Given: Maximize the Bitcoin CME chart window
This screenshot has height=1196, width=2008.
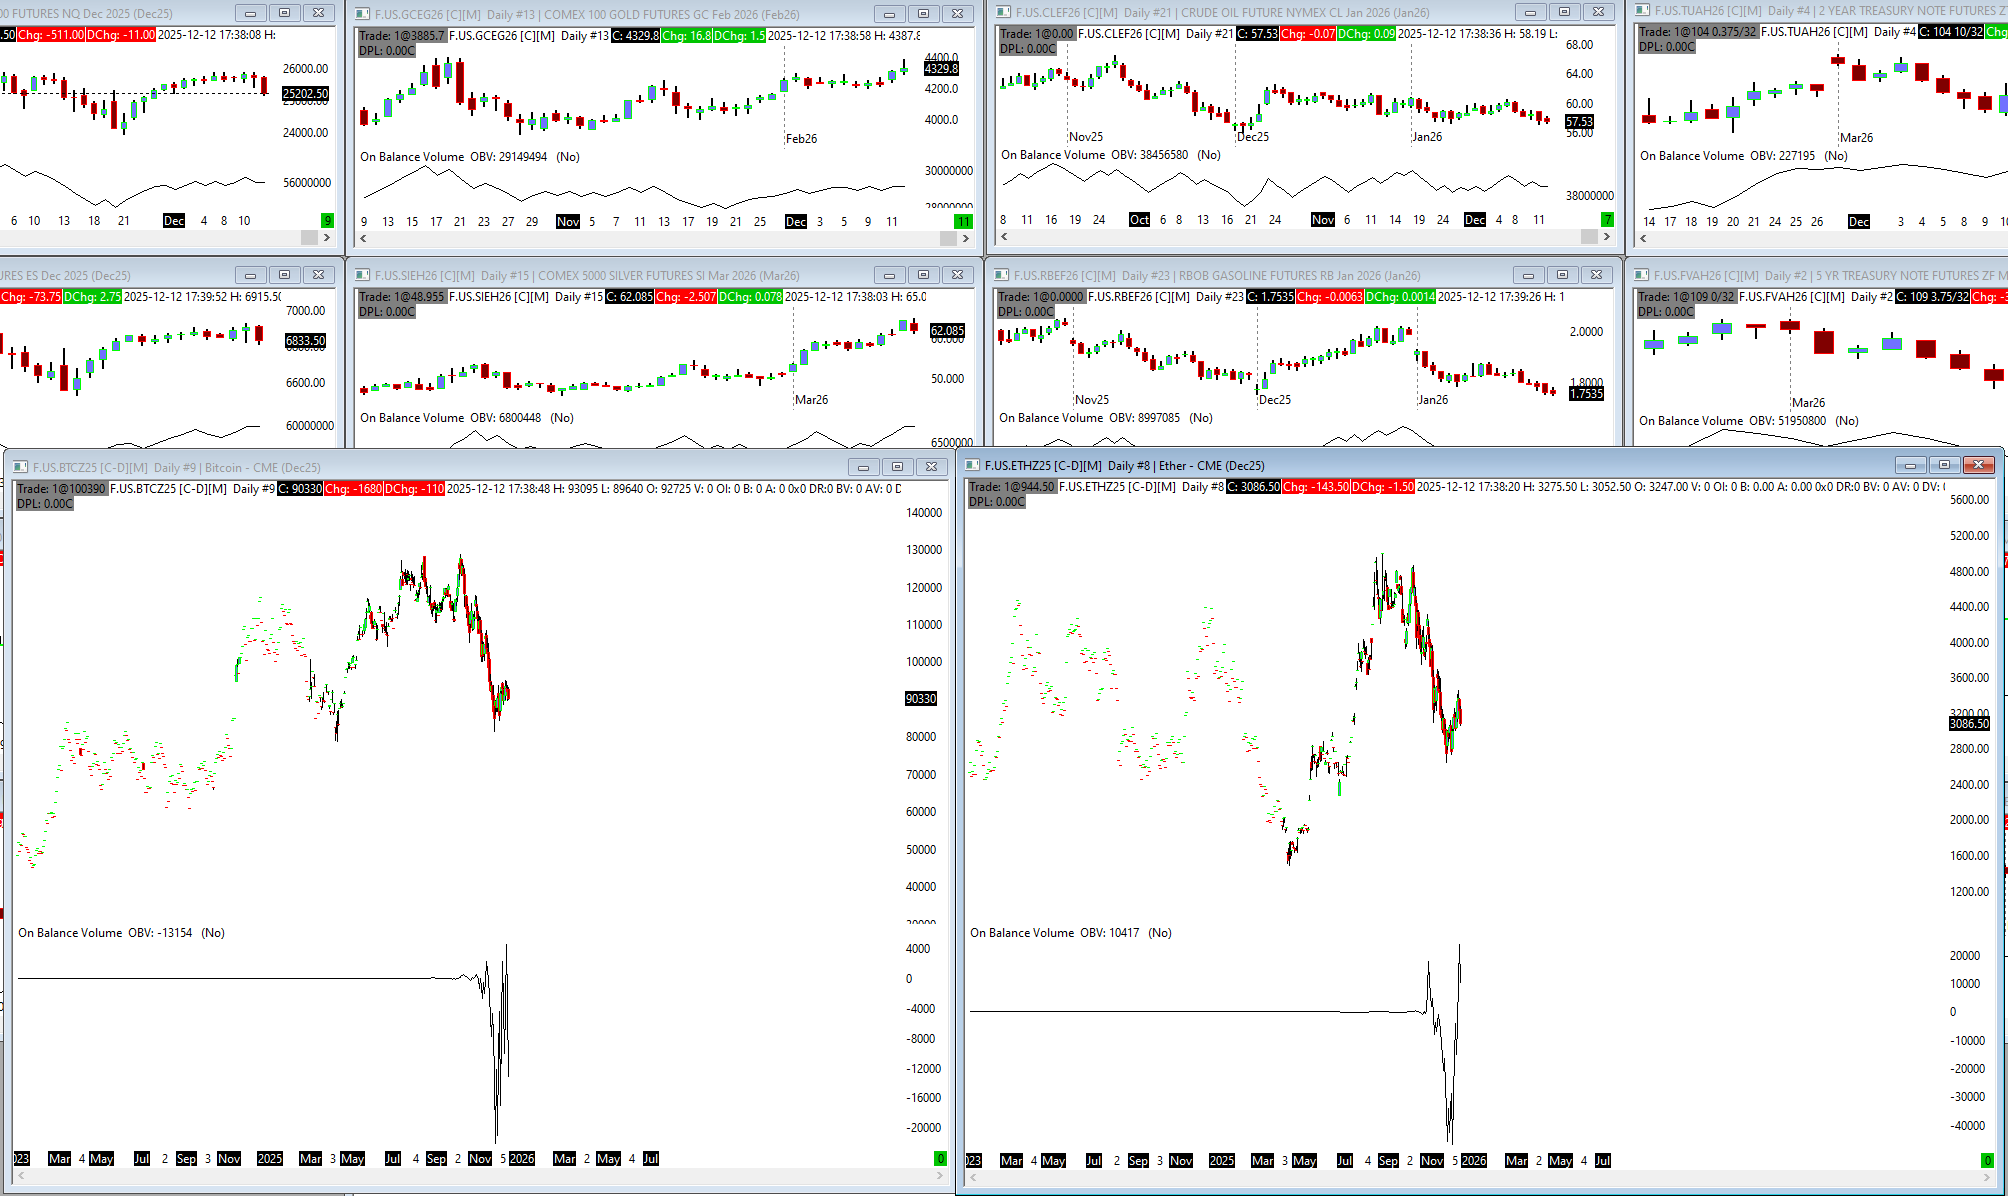Looking at the screenshot, I should (x=897, y=467).
